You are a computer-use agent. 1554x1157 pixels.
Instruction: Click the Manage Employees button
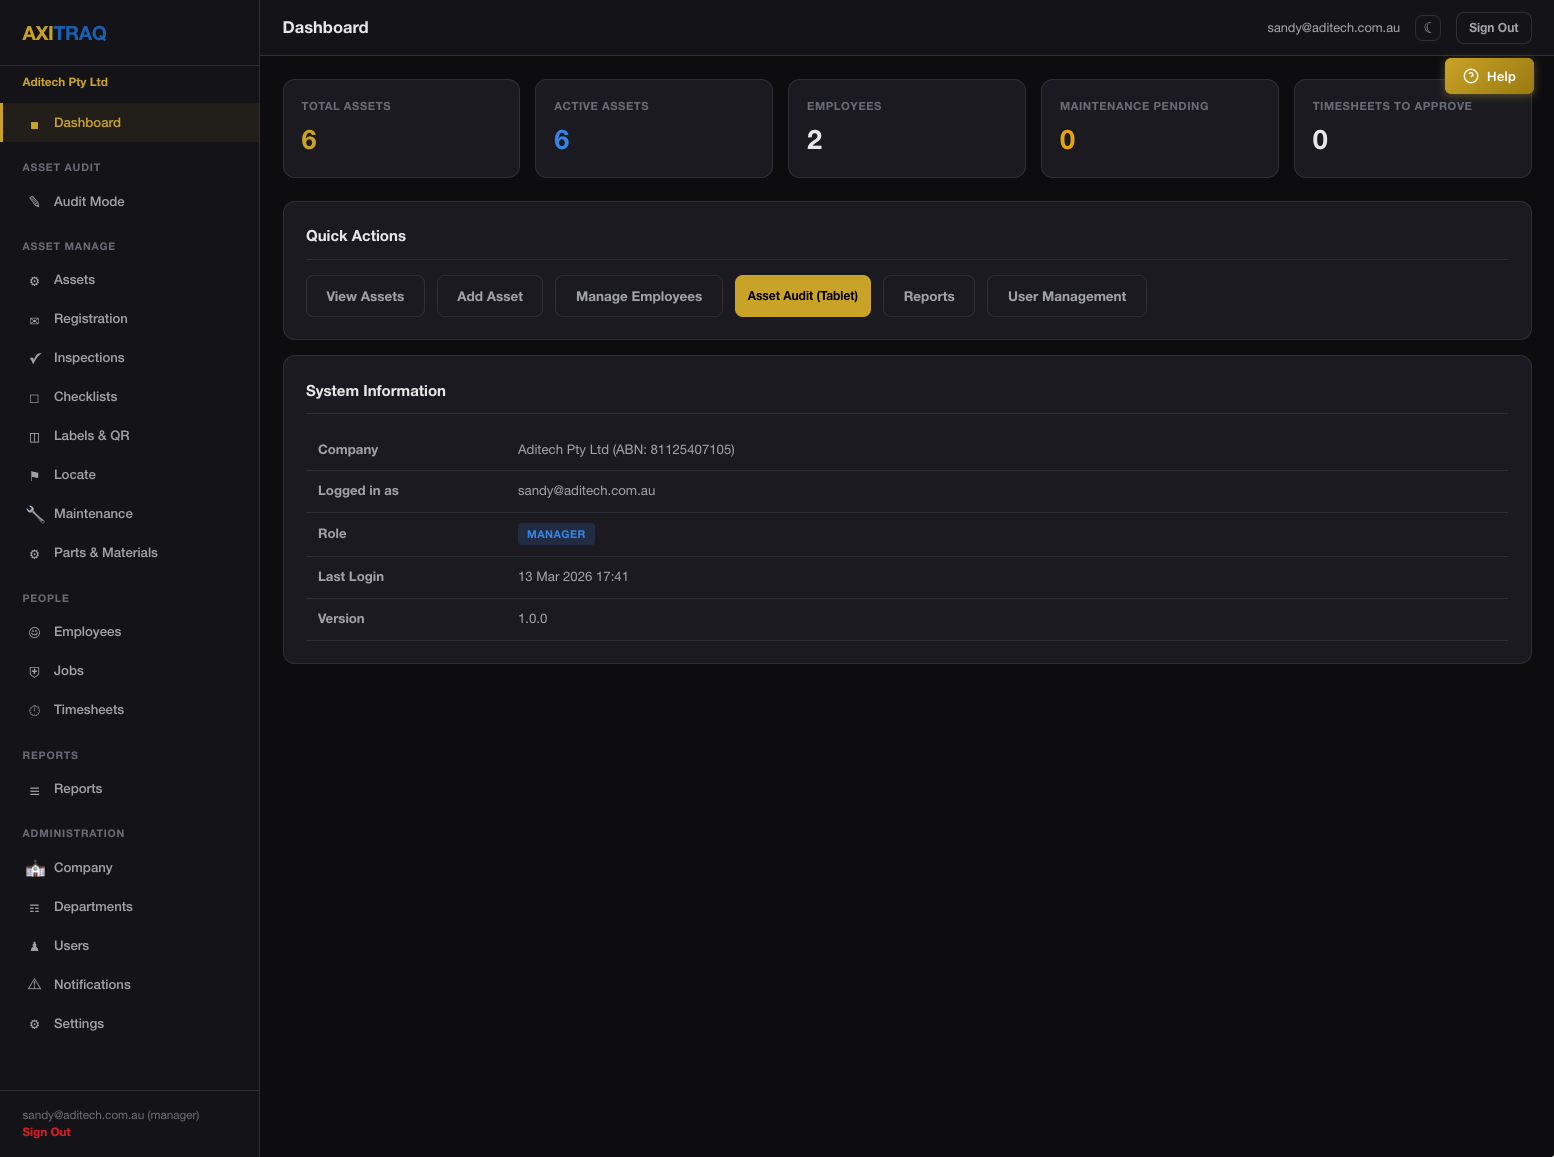[x=639, y=296]
